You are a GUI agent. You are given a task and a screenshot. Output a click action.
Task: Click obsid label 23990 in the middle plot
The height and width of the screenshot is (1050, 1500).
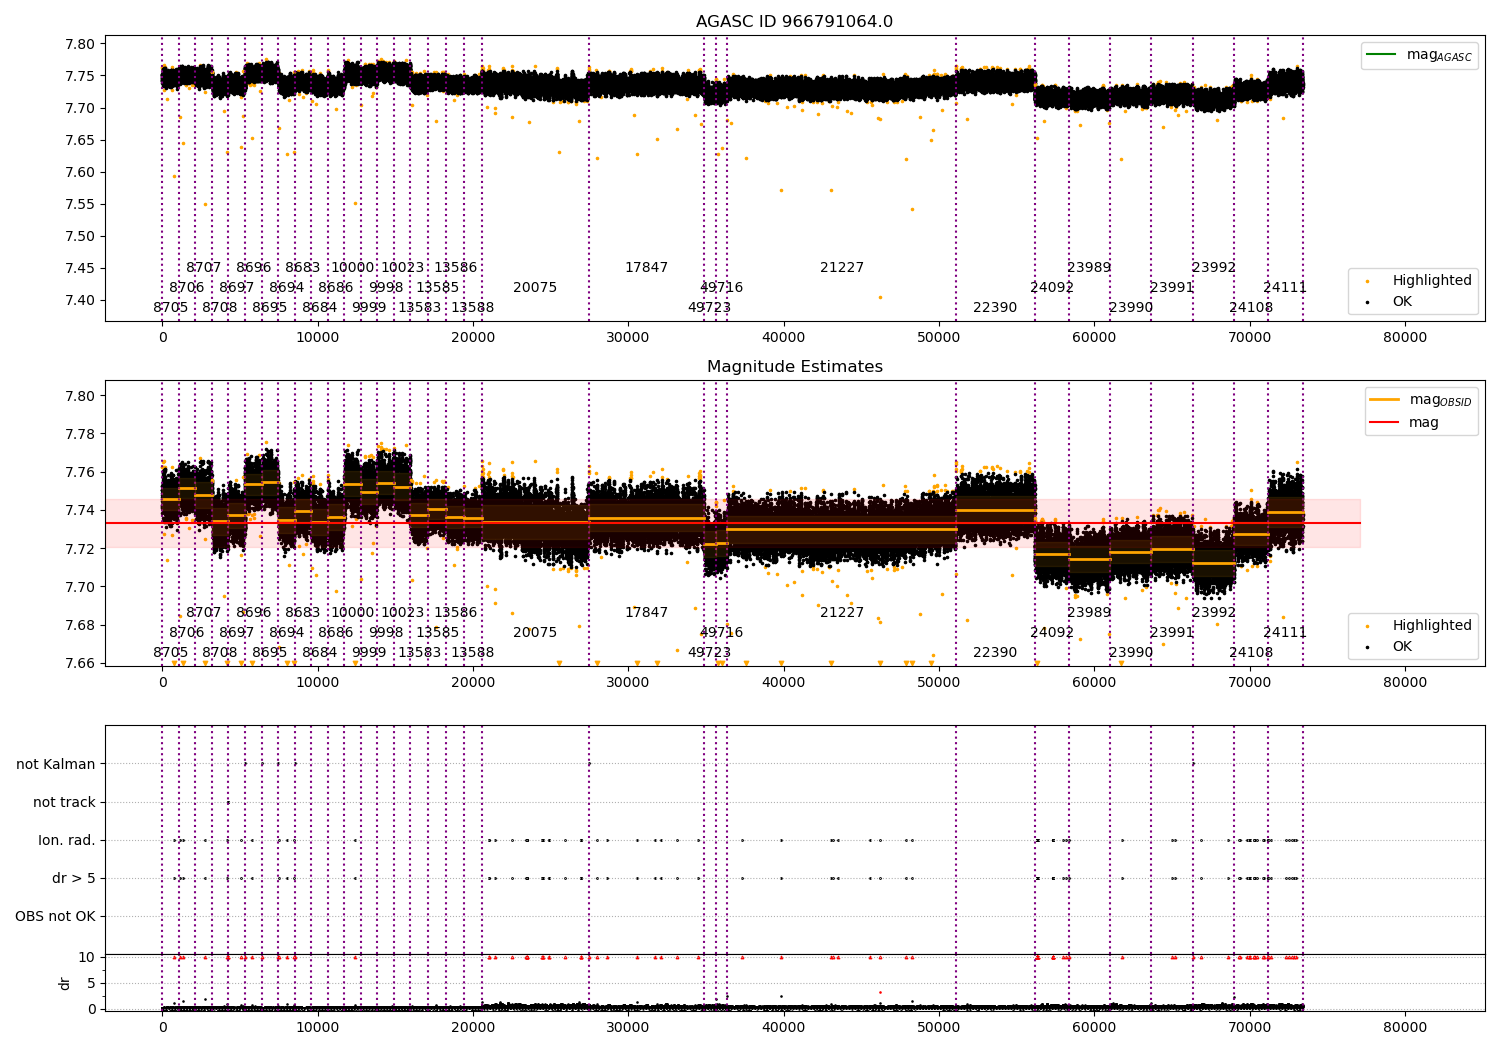point(1131,652)
